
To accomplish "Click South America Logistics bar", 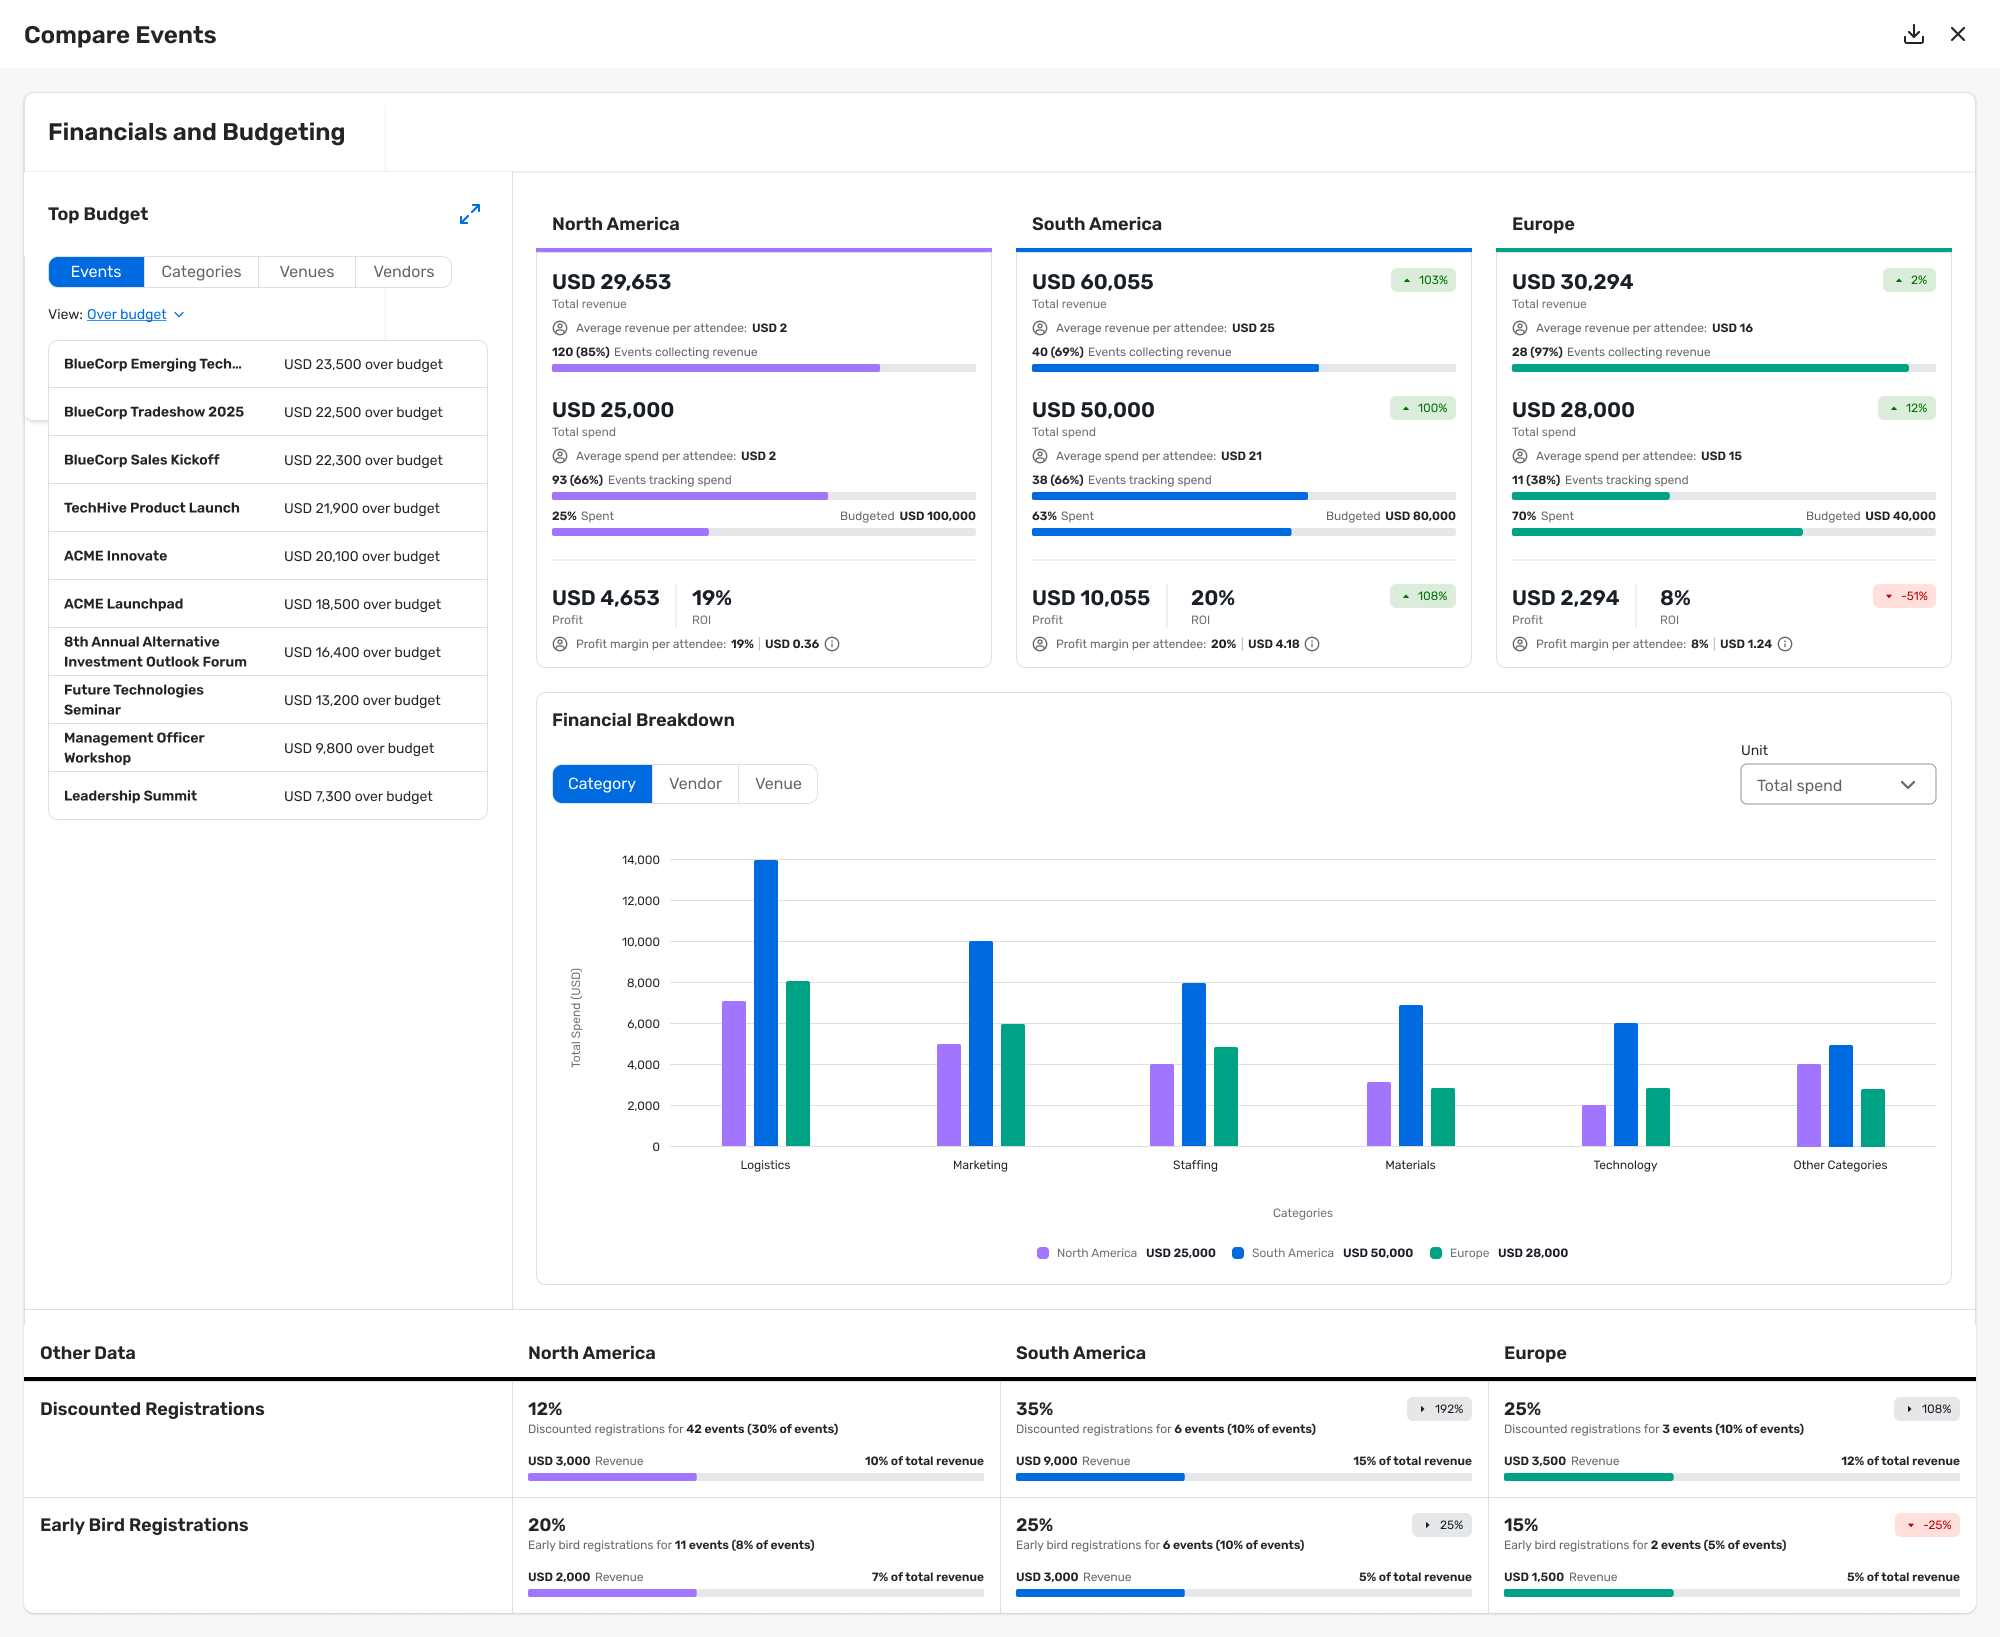I will (765, 1002).
